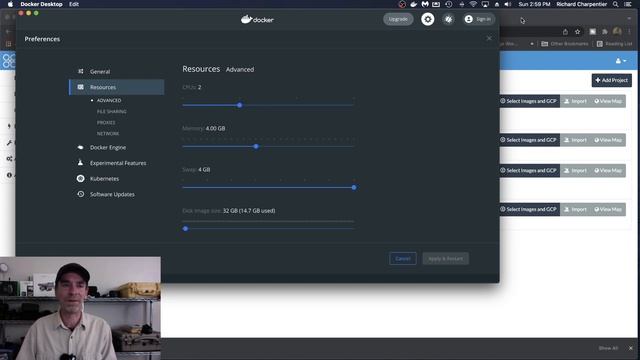Click the Disk image size slider handle
Viewport: 640px width, 360px height.
(x=185, y=229)
